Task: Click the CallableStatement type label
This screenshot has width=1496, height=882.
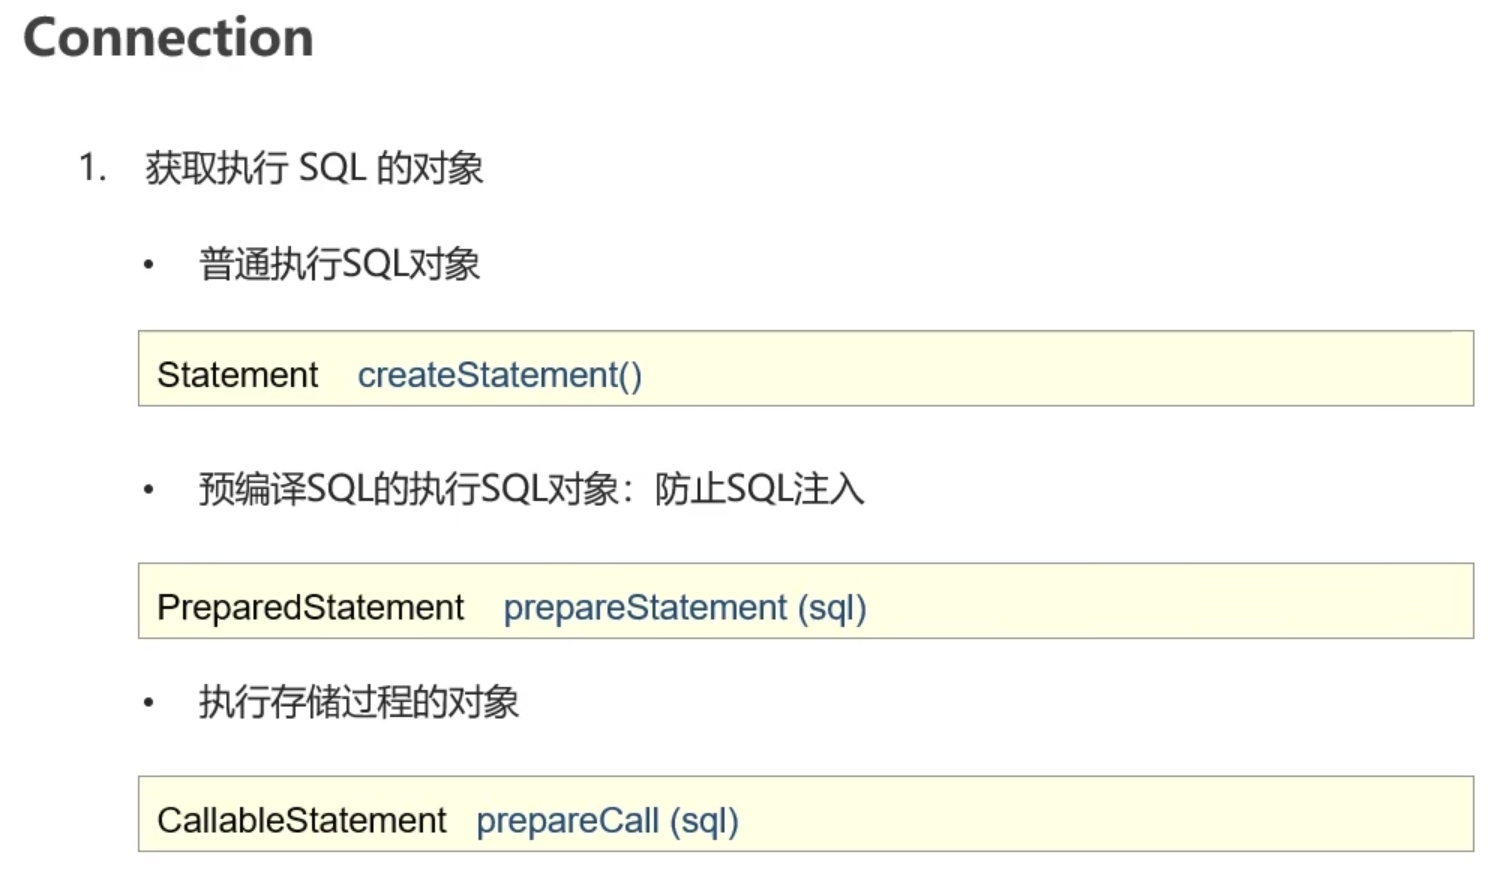Action: click(301, 821)
